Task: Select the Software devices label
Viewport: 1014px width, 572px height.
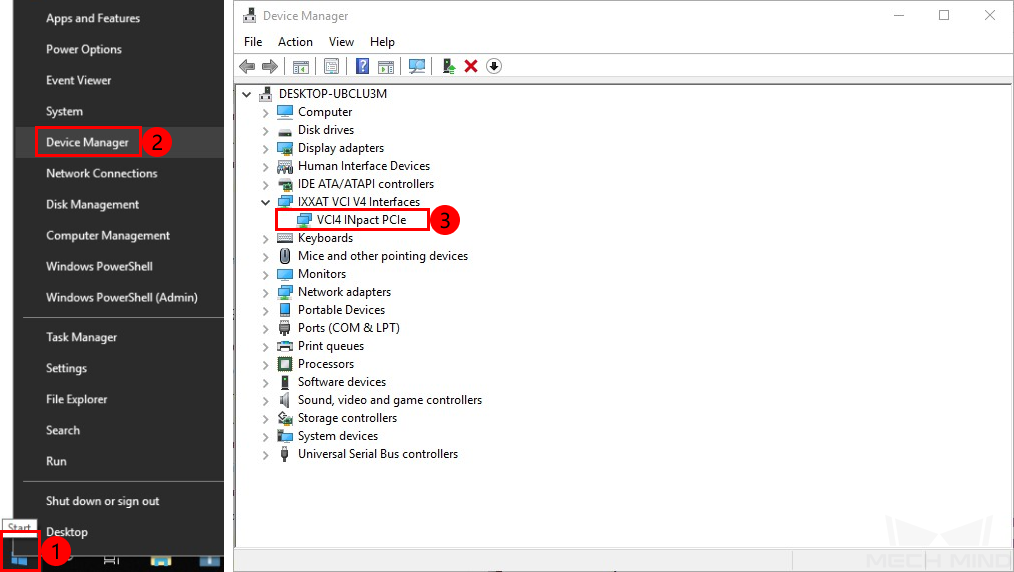Action: pyautogui.click(x=341, y=382)
